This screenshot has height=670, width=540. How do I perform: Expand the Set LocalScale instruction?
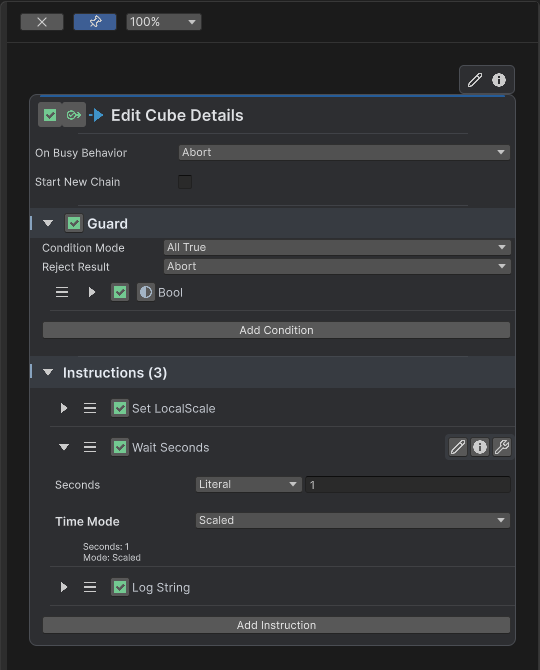(64, 408)
